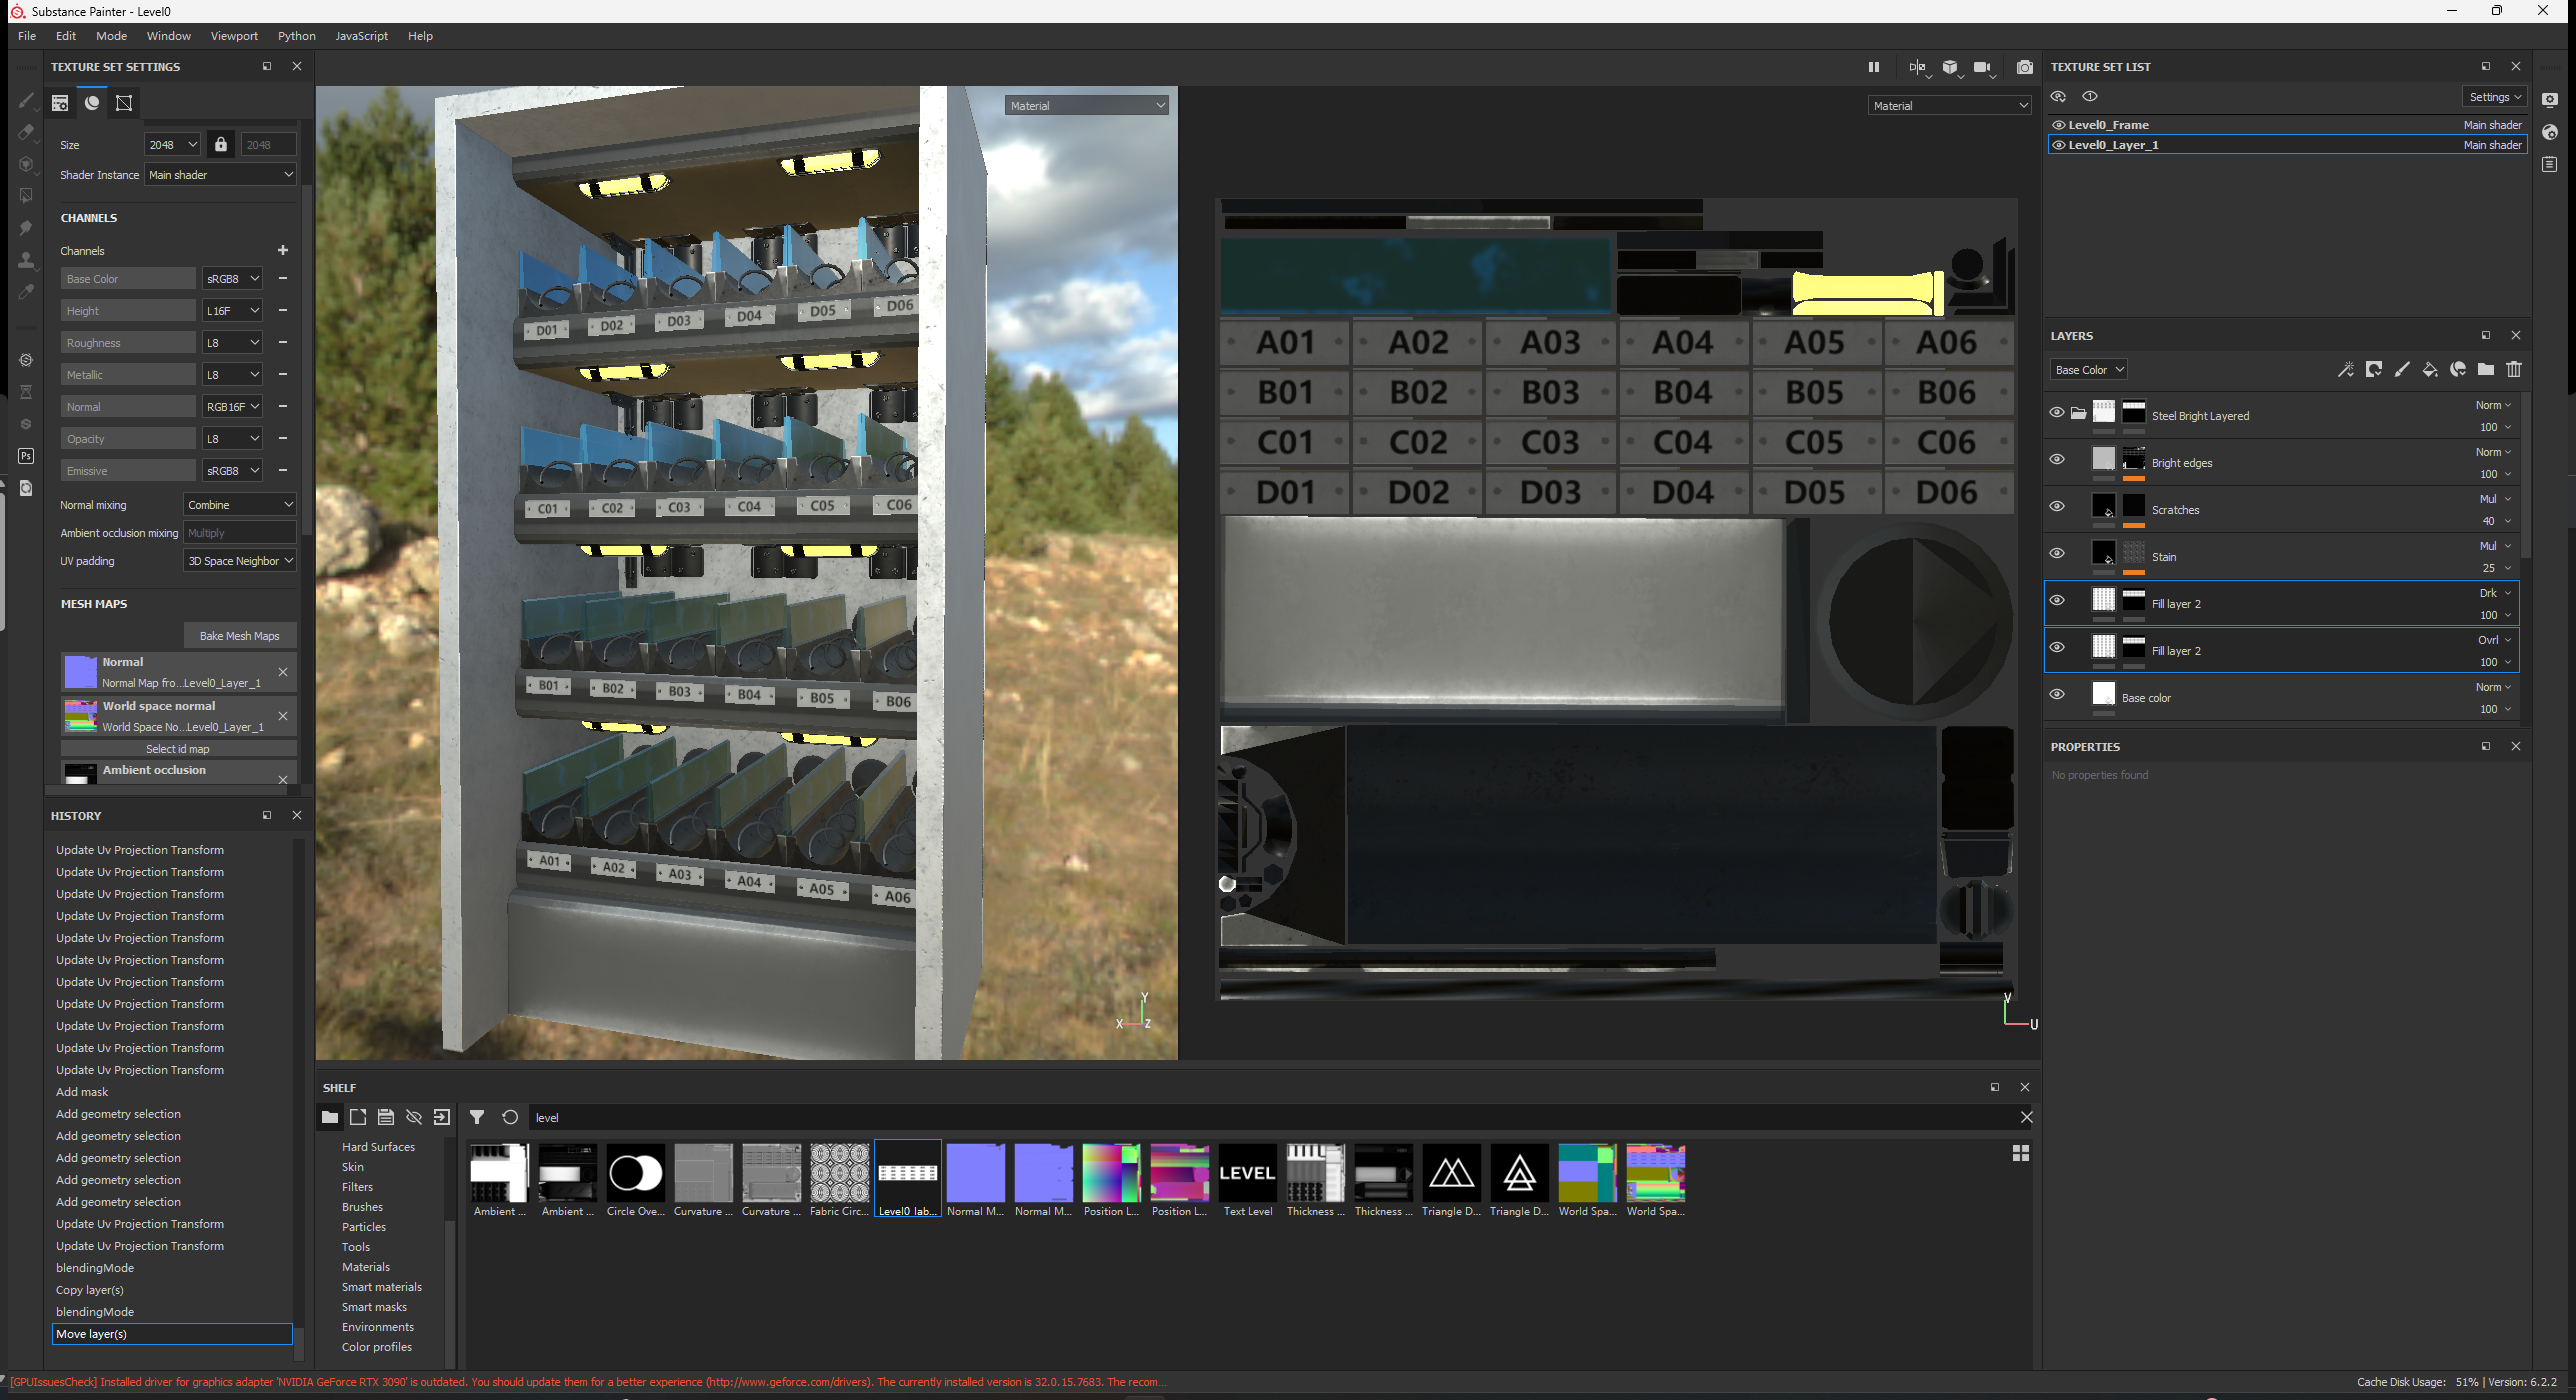Delete layer using trash icon
2576x1400 pixels.
tap(2514, 370)
